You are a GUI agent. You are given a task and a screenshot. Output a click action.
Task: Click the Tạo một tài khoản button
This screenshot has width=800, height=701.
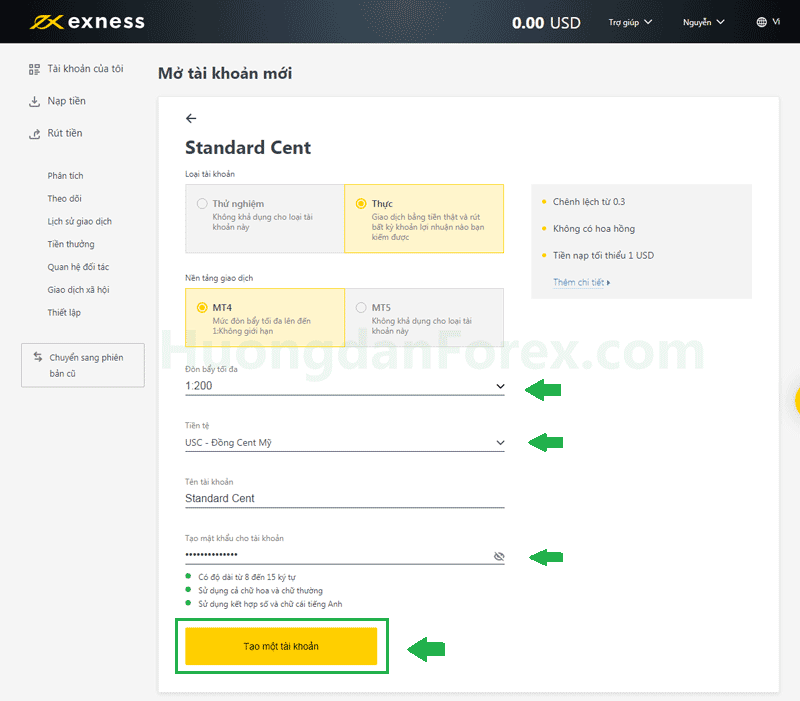click(x=281, y=646)
